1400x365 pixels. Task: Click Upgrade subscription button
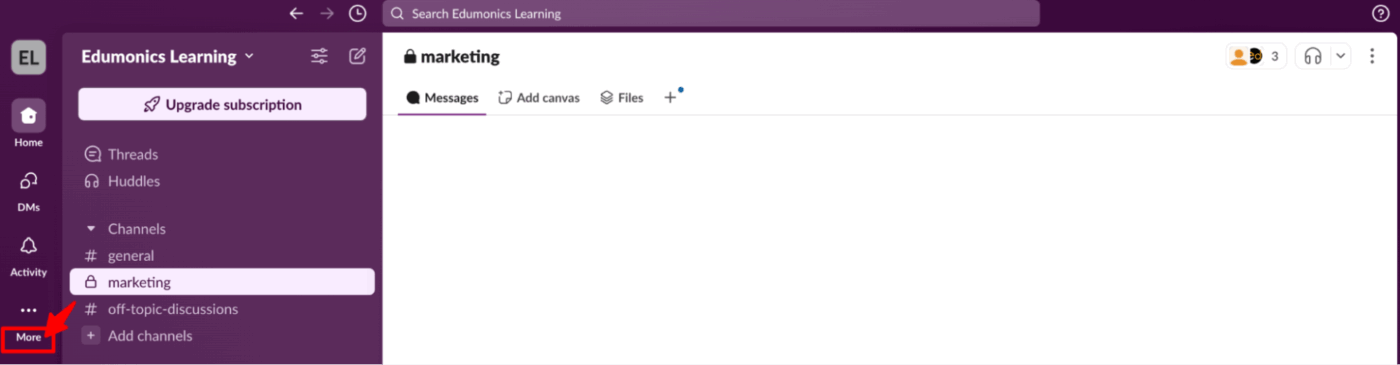click(222, 104)
